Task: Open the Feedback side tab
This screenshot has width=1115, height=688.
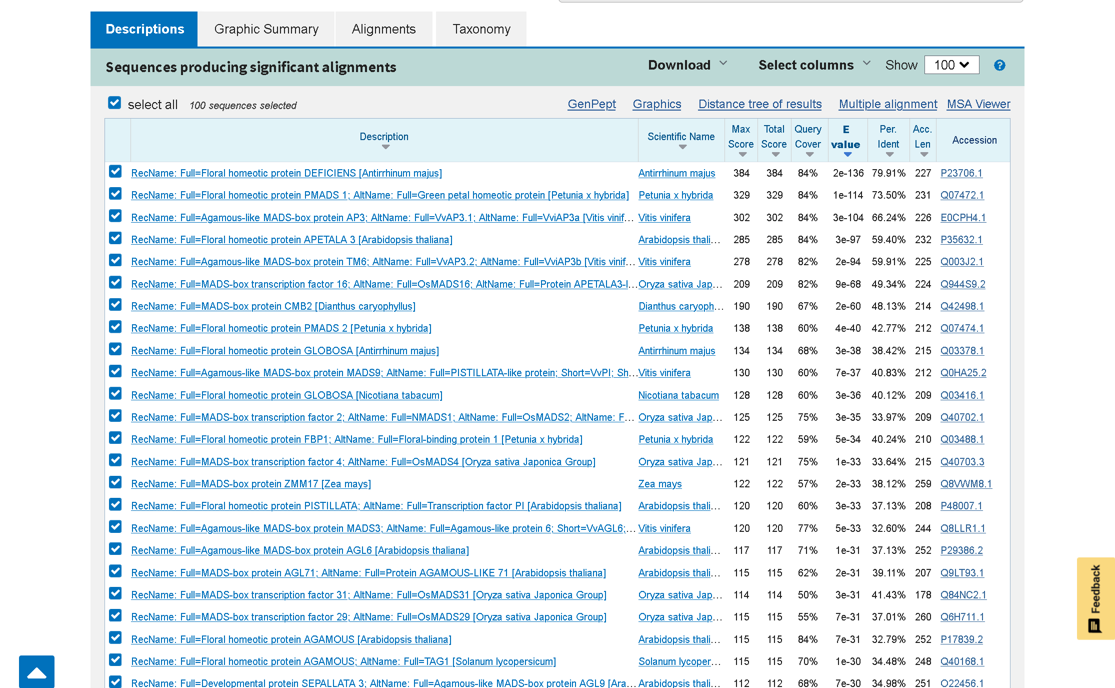Action: click(x=1096, y=598)
